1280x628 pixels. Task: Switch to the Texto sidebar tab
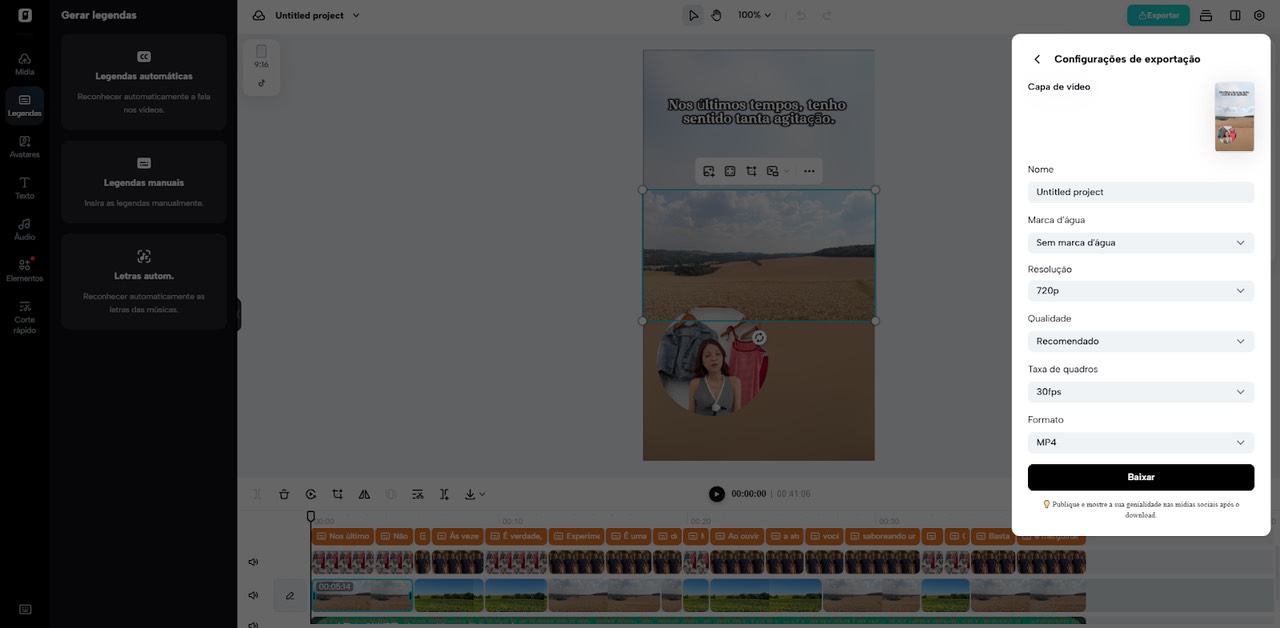(24, 187)
